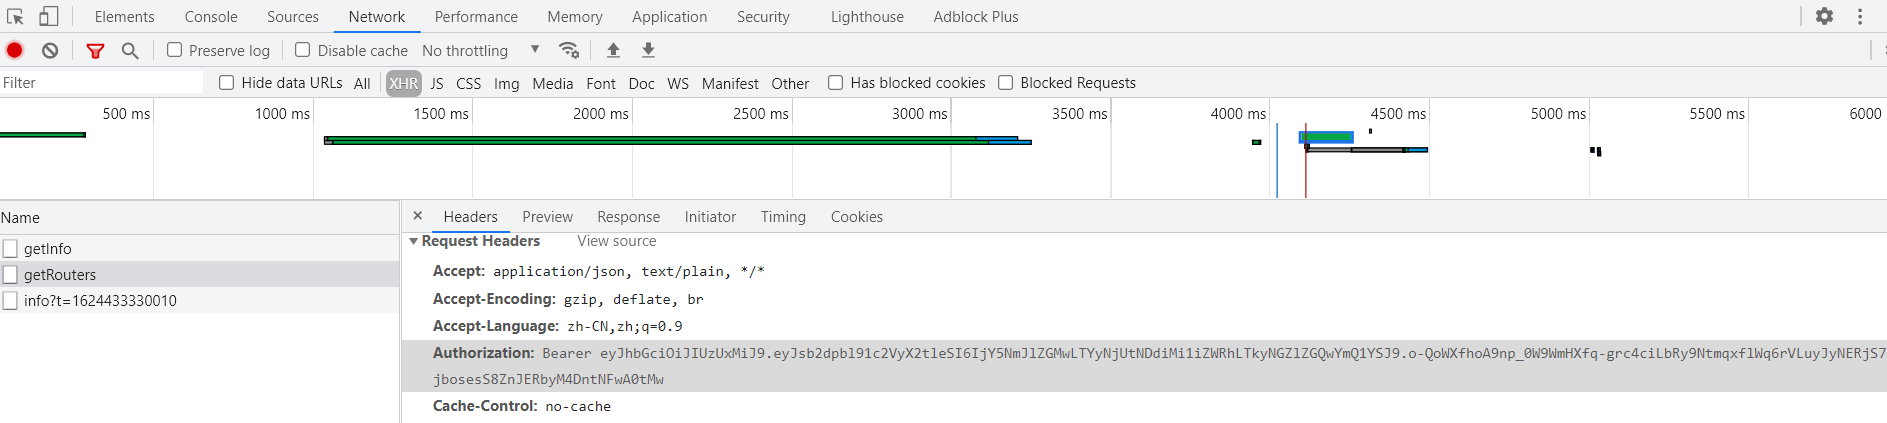
Task: Click in the Filter text field
Action: click(100, 83)
